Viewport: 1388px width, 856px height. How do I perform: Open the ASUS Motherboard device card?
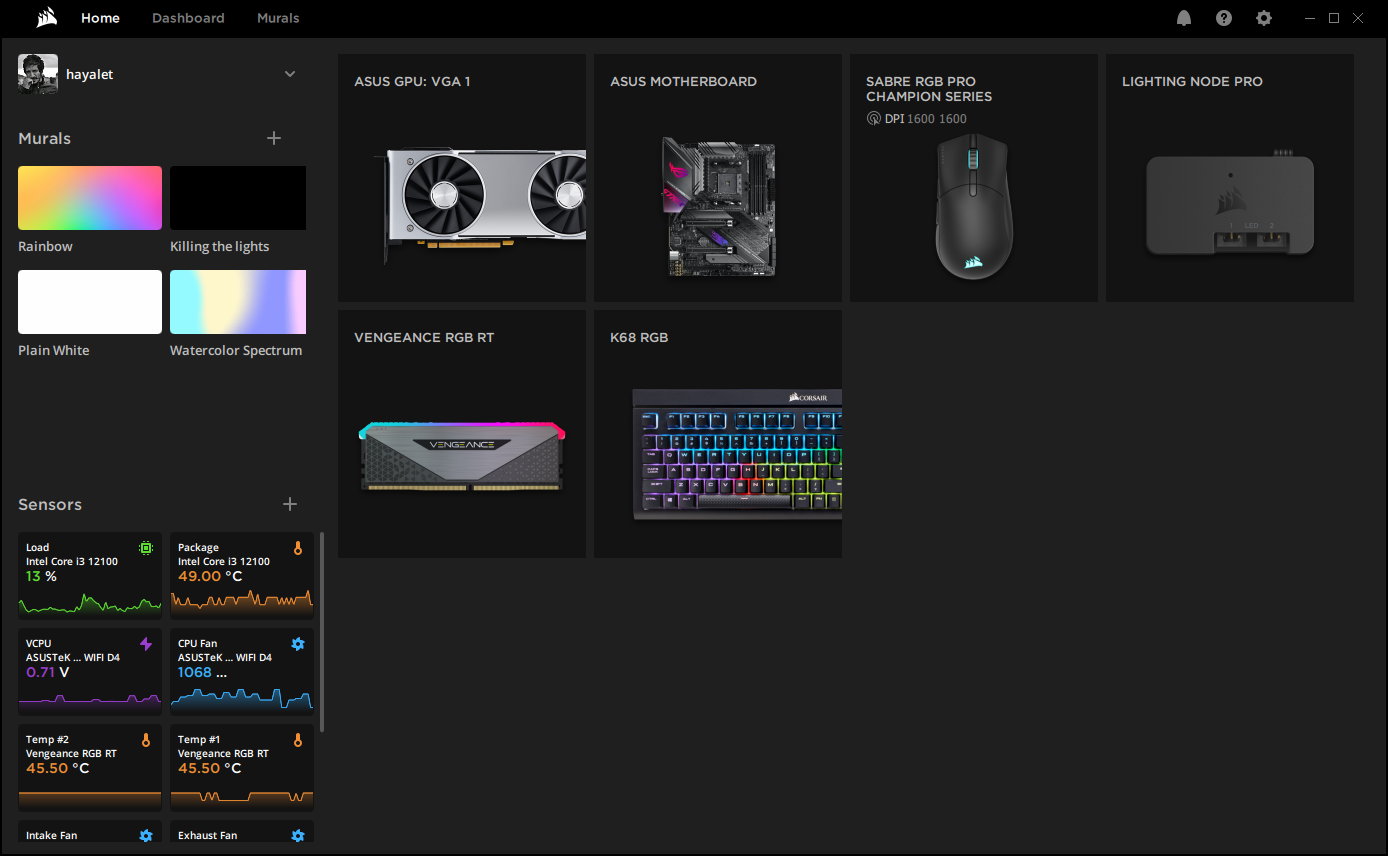718,178
